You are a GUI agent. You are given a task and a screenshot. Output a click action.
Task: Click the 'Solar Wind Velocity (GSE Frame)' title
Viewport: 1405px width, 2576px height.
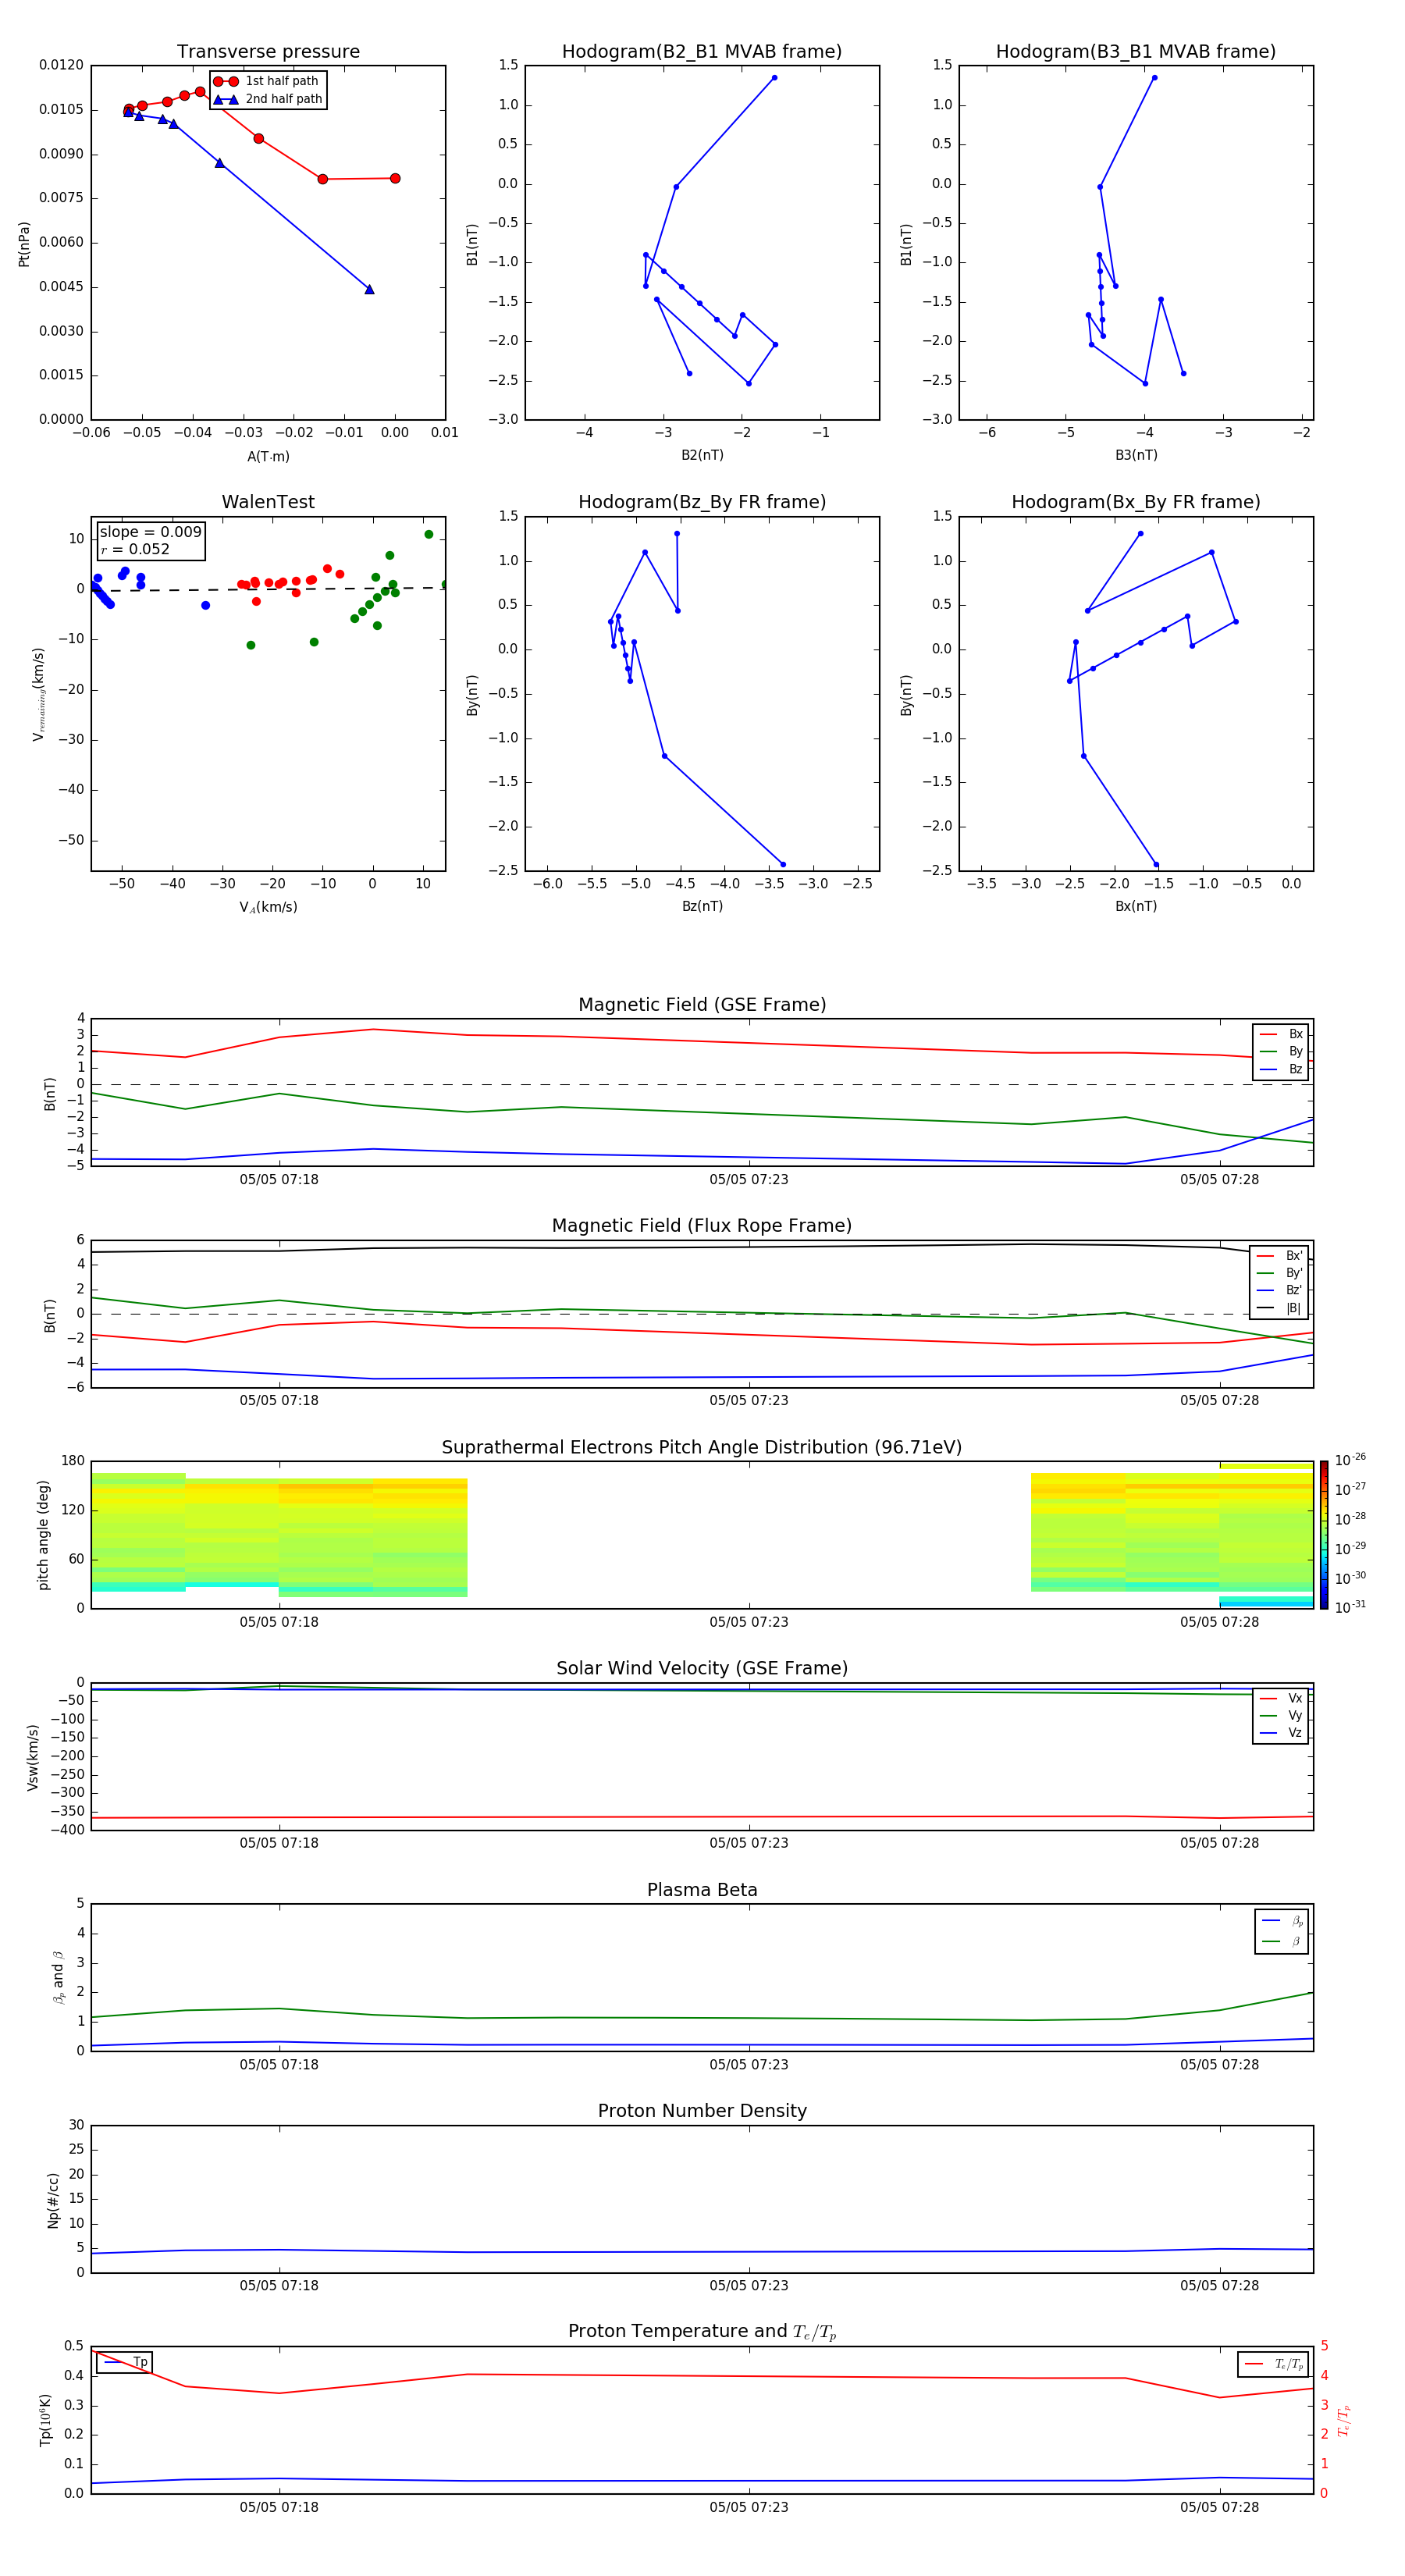coord(702,1668)
